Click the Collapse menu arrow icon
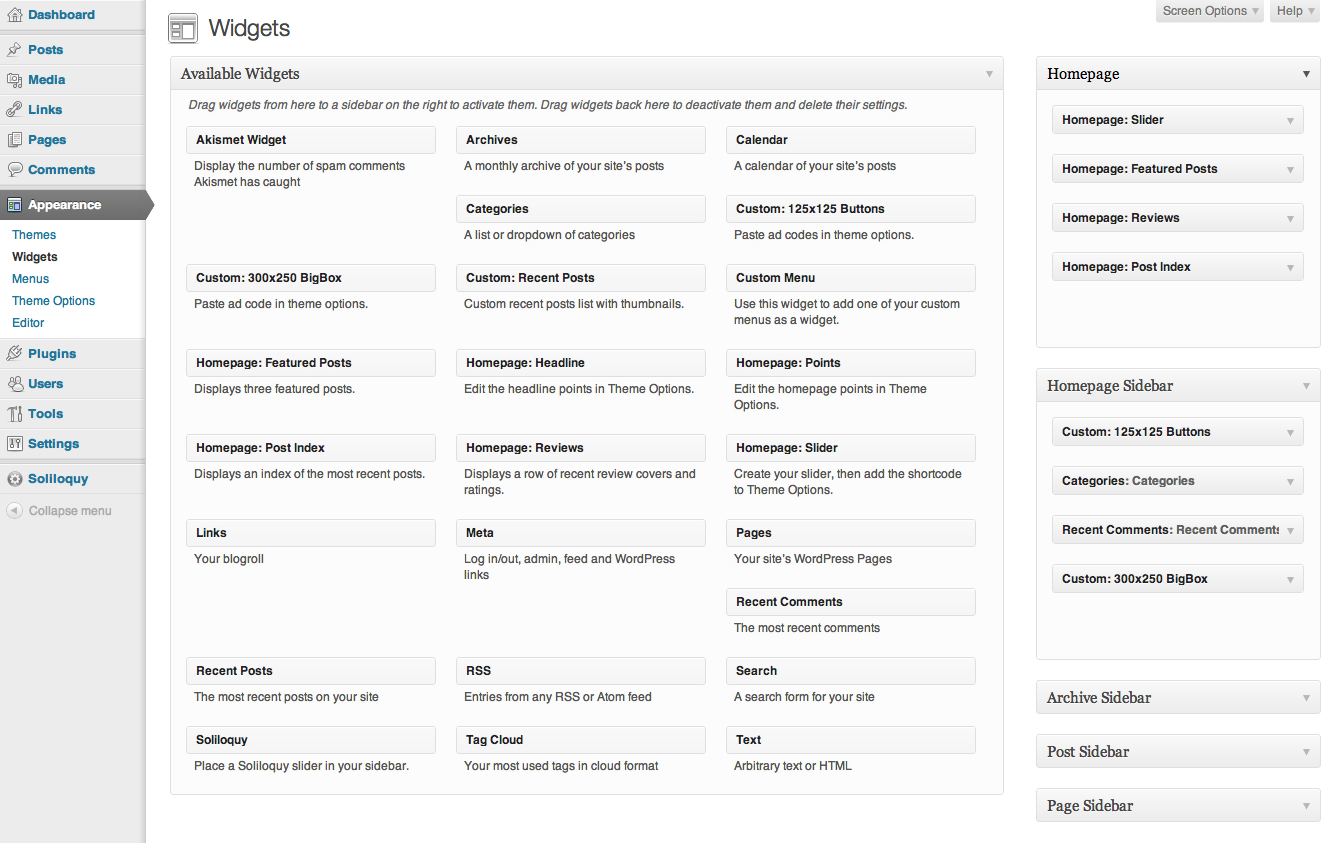Image resolution: width=1344 pixels, height=843 pixels. pyautogui.click(x=14, y=511)
